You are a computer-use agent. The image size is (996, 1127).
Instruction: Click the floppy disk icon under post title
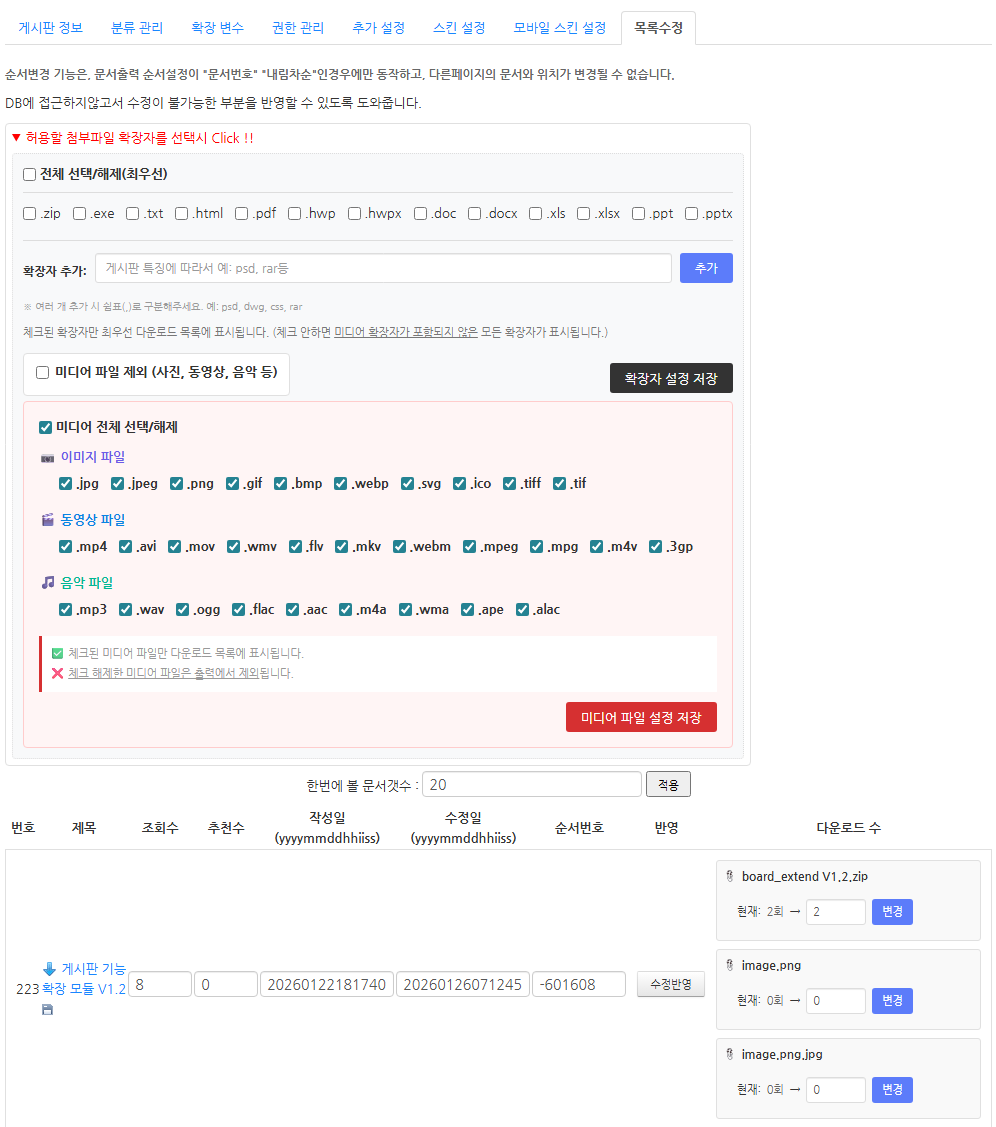coord(47,1010)
